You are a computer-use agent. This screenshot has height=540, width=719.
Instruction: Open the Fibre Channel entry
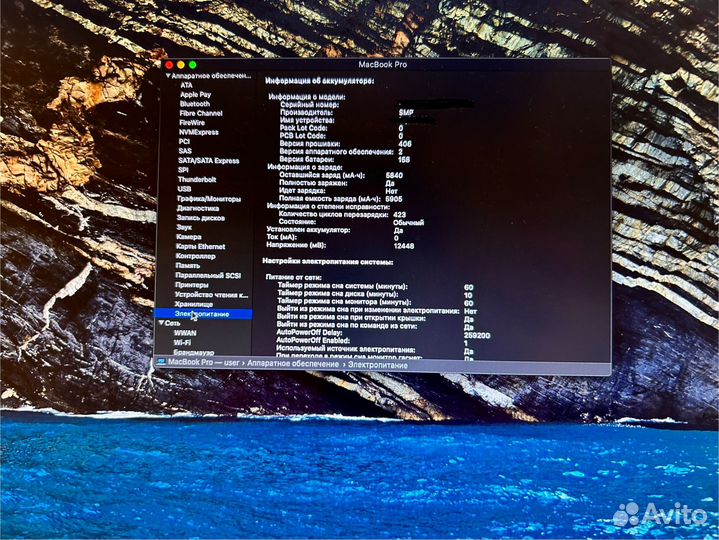[x=201, y=113]
